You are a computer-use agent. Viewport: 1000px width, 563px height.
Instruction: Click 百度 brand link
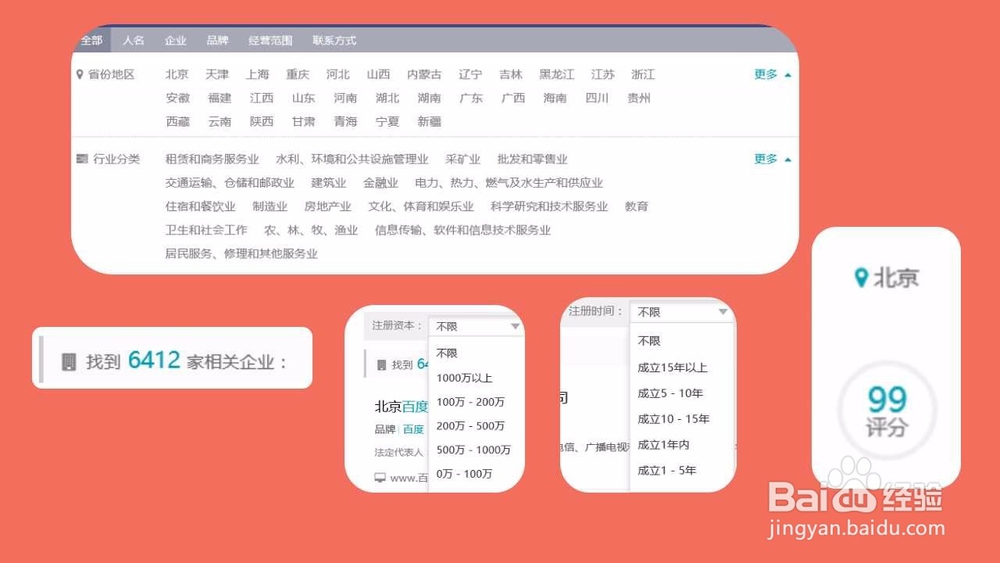413,430
